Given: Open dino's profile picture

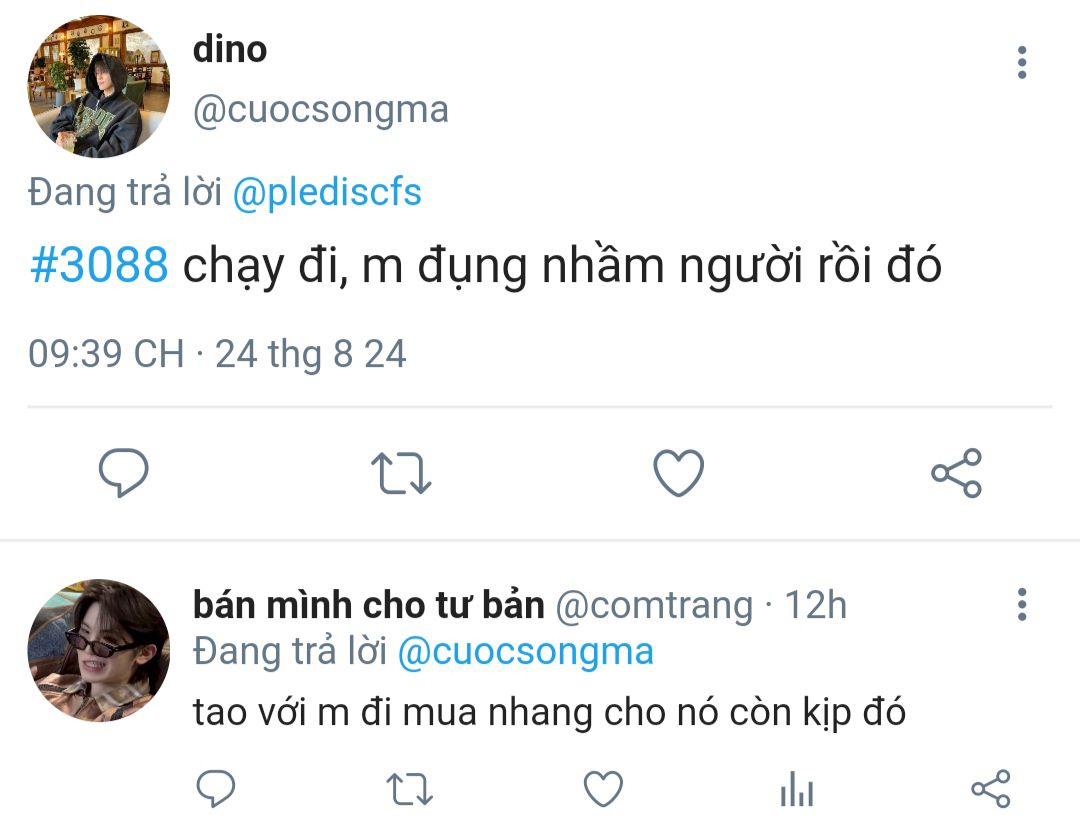Looking at the screenshot, I should (98, 87).
